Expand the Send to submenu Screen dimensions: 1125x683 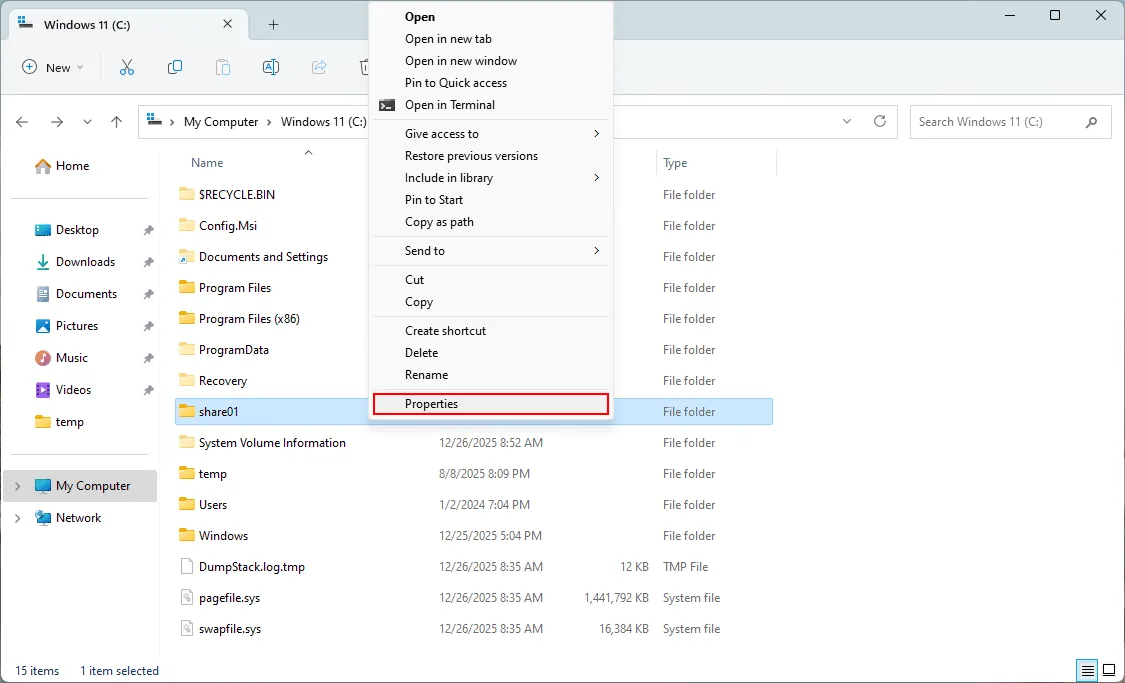pos(596,250)
